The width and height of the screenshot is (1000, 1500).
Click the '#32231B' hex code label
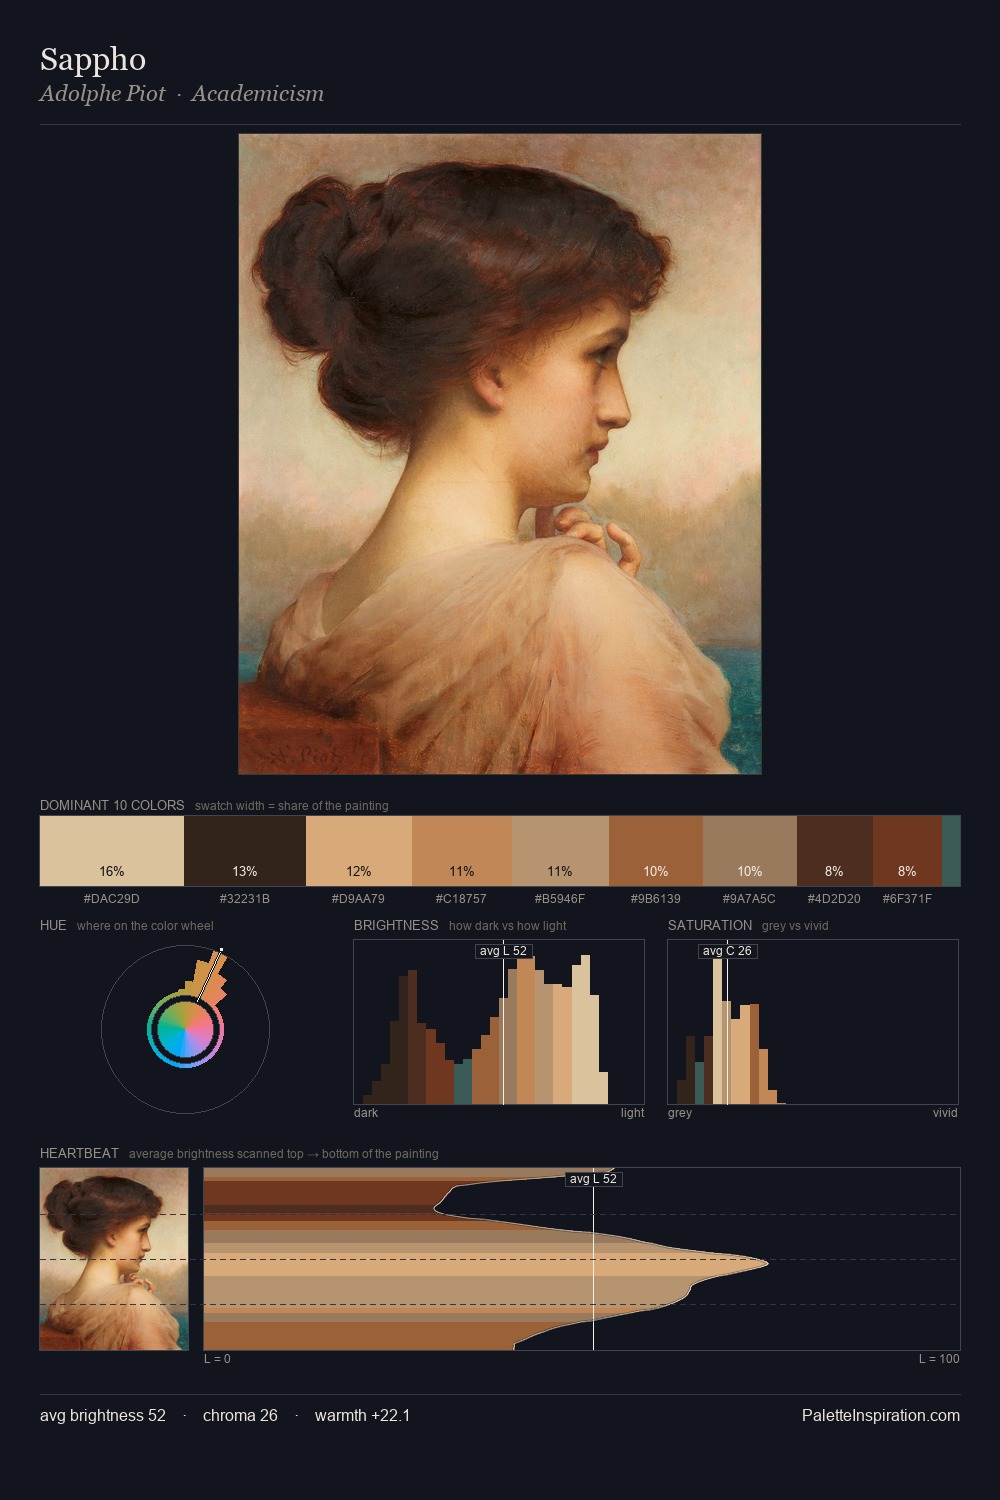pyautogui.click(x=245, y=899)
